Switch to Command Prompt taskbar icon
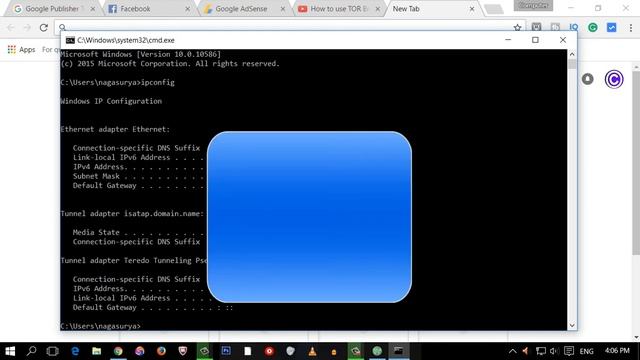 (398, 351)
